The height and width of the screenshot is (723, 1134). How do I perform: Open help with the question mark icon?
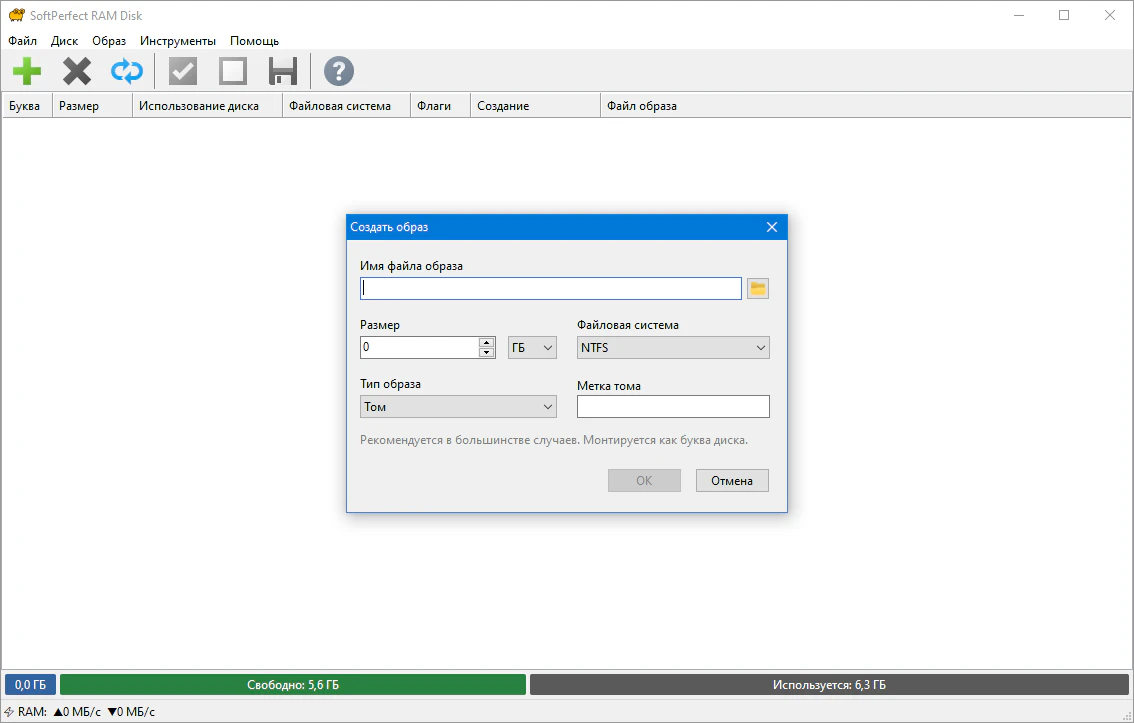point(339,71)
